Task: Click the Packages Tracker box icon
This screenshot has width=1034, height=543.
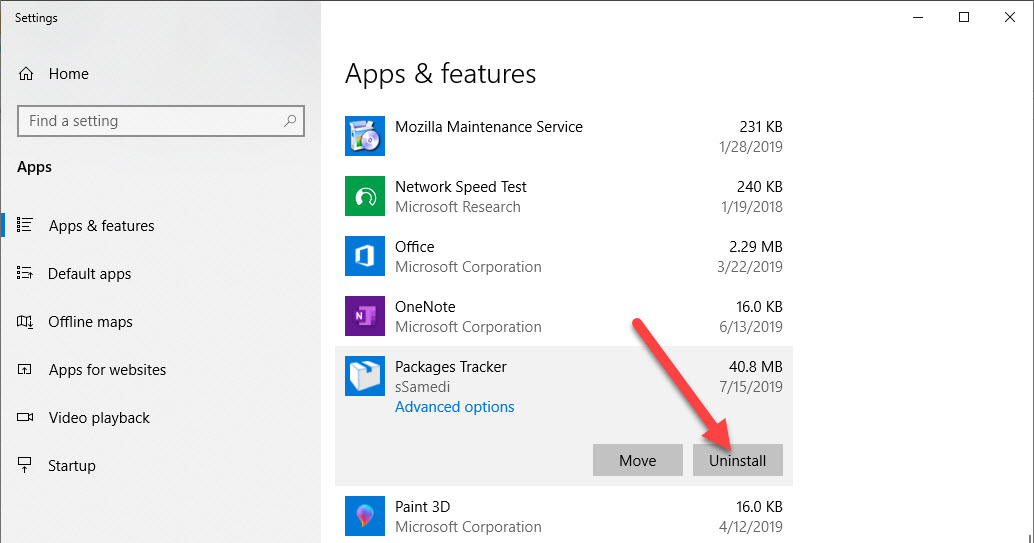Action: [365, 376]
